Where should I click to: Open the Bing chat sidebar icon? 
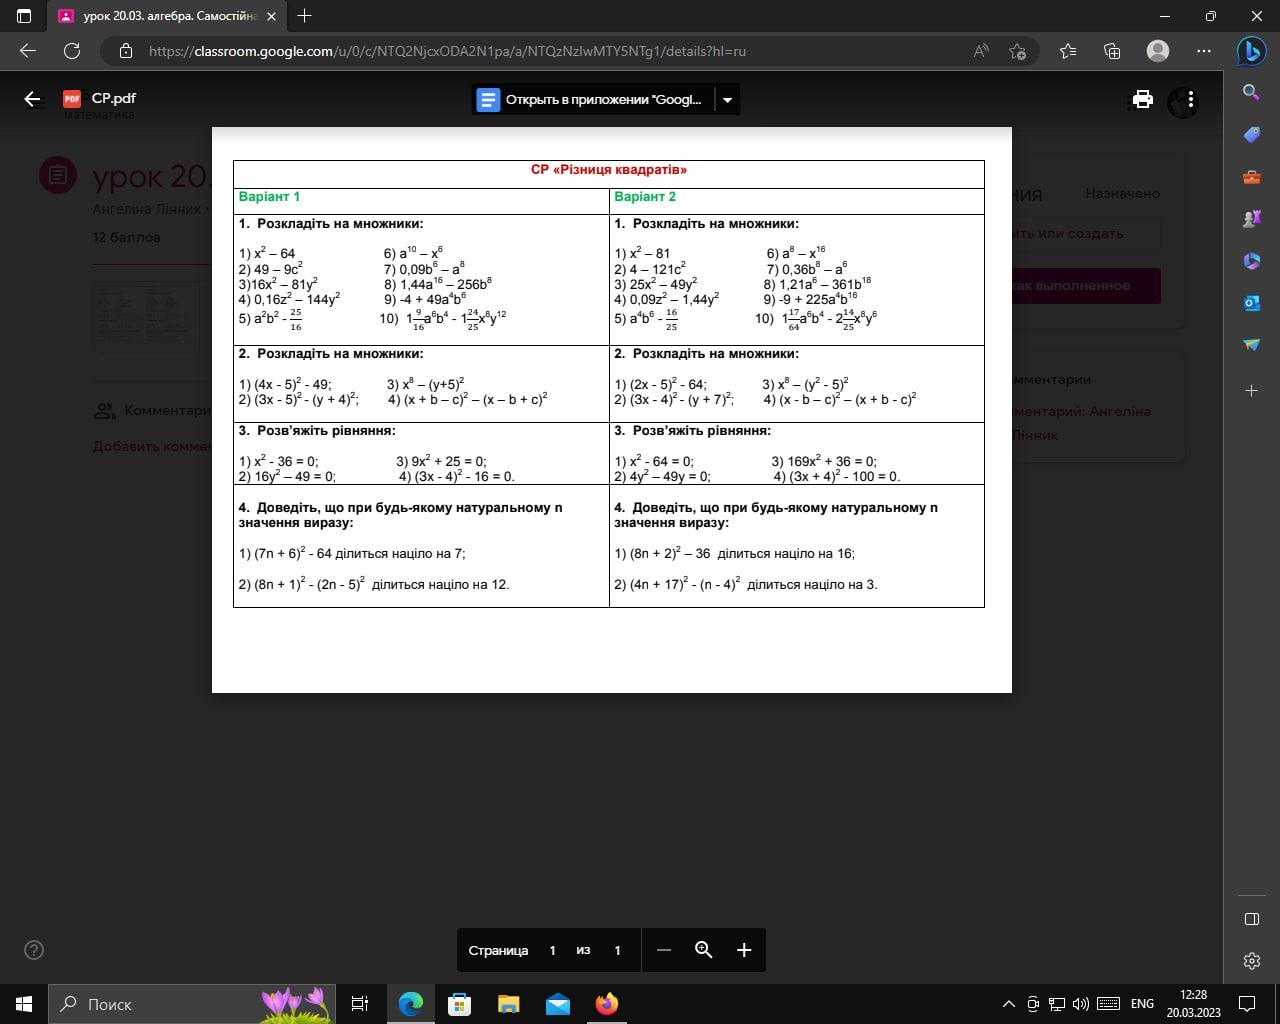click(1251, 50)
